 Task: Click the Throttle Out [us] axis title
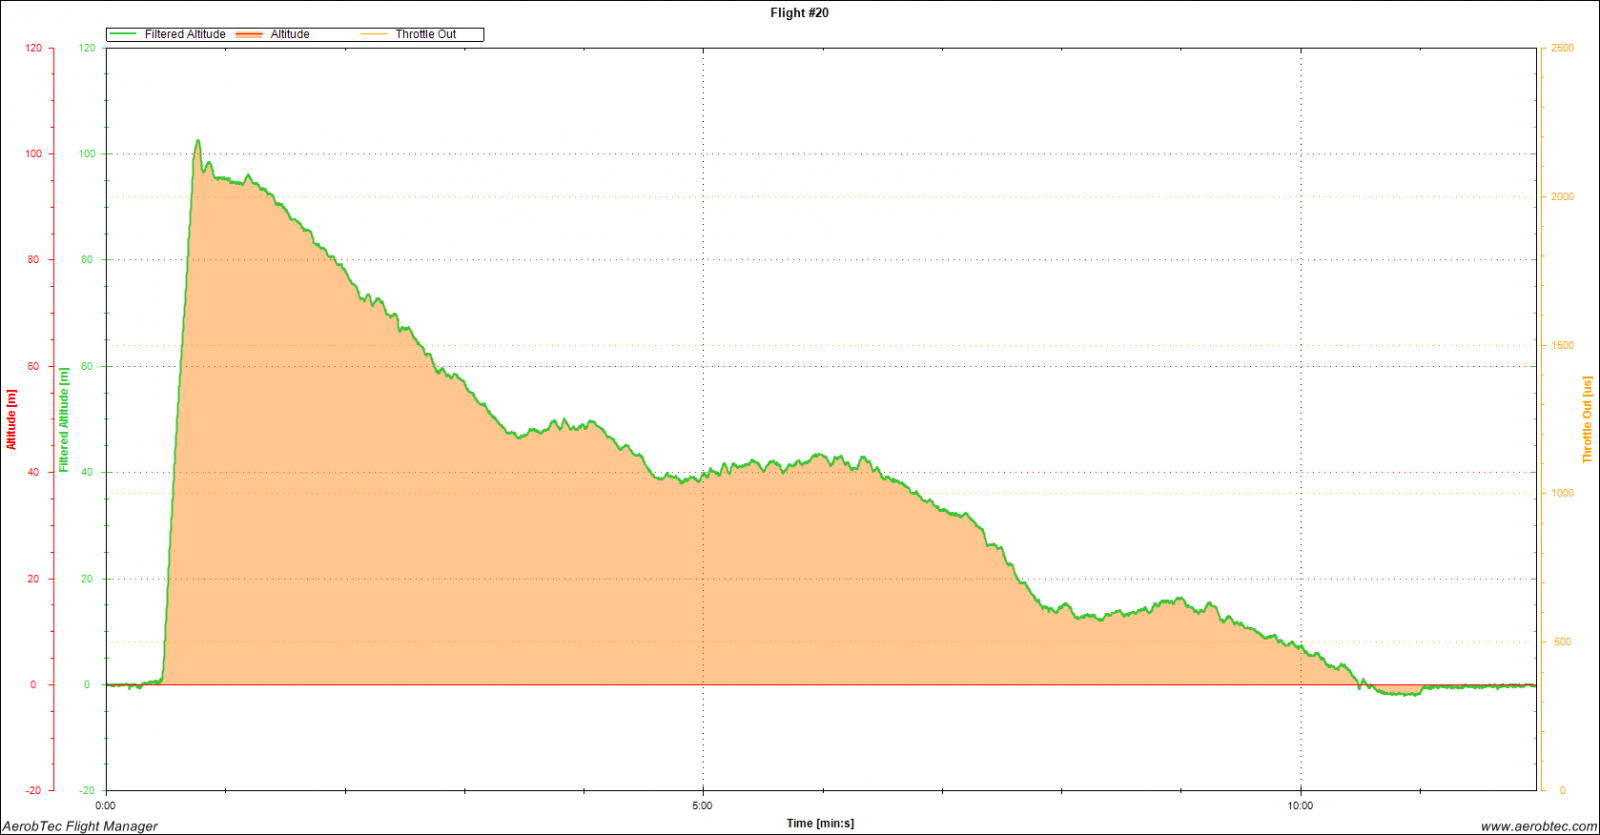[1587, 419]
